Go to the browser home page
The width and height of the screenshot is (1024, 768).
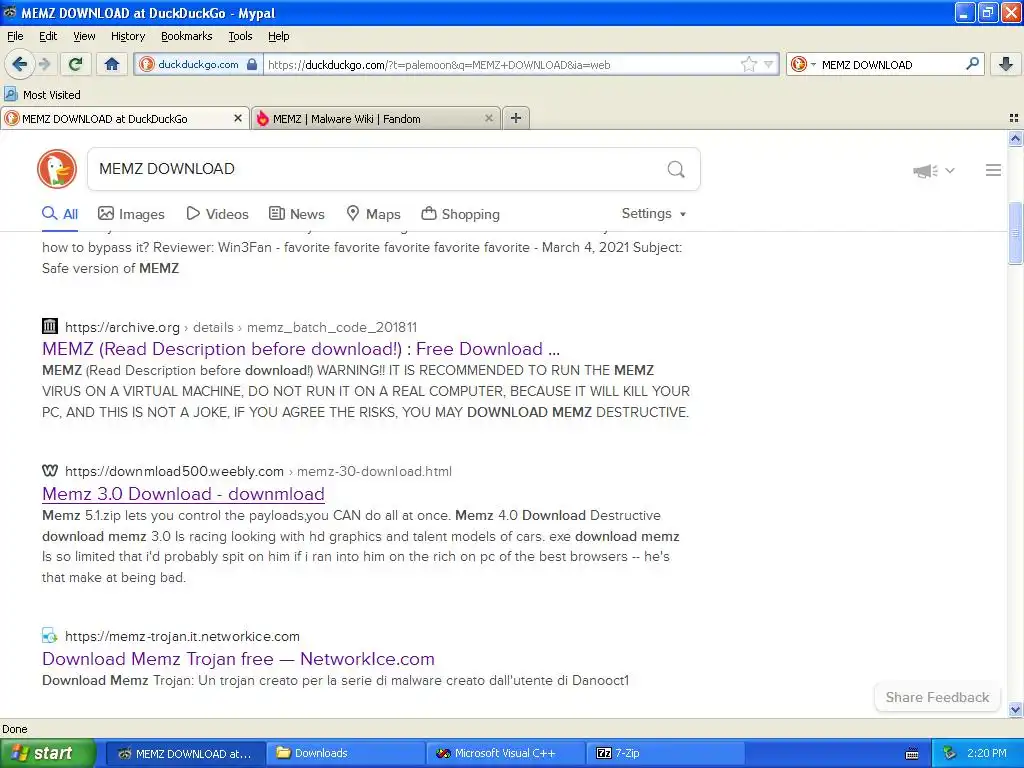[112, 64]
